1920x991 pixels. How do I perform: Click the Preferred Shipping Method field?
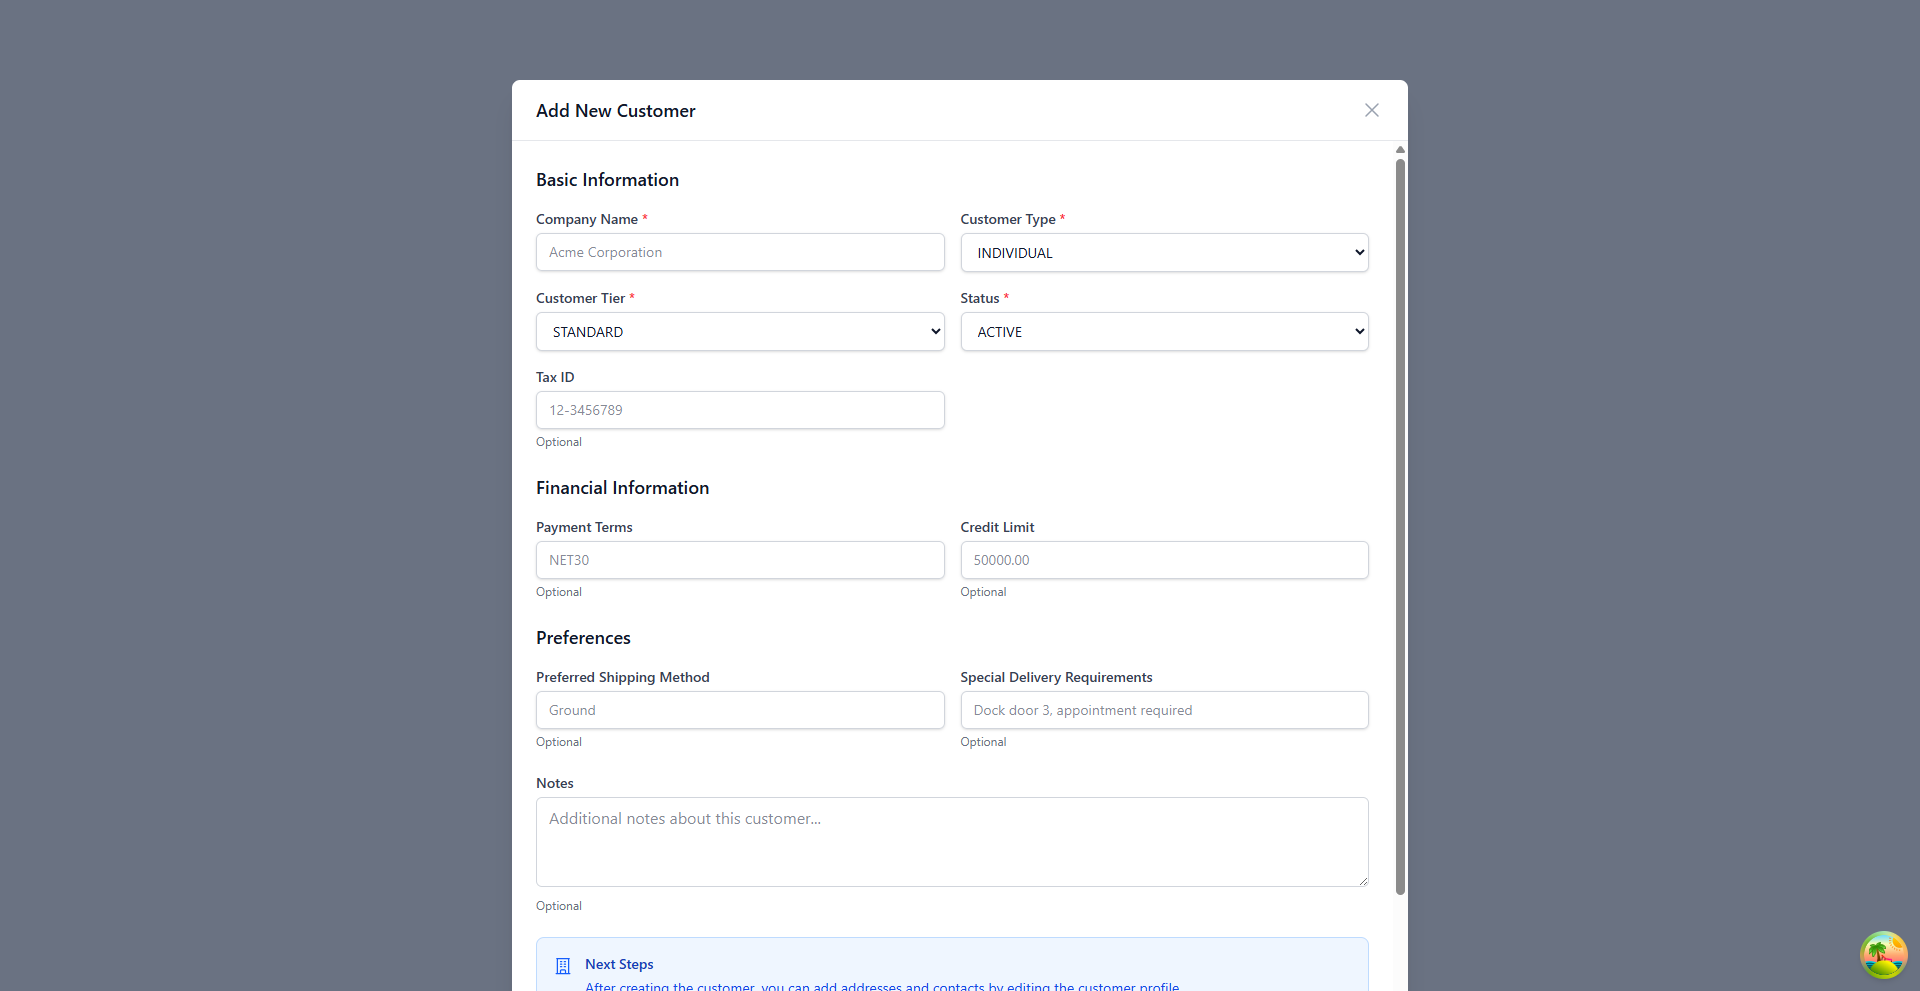pyautogui.click(x=739, y=710)
